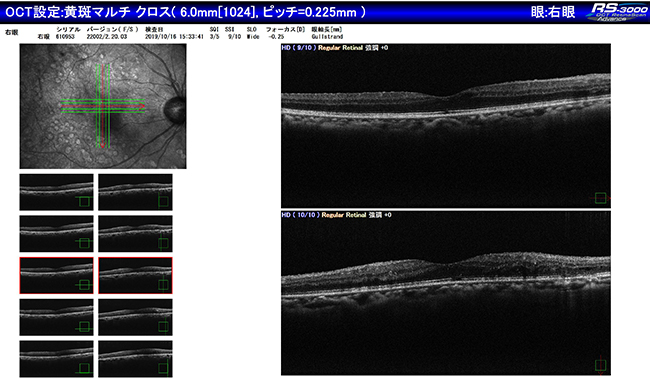The width and height of the screenshot is (650, 380).
Task: Select the red-outlined vertical scan thumbnail
Action: 135,275
